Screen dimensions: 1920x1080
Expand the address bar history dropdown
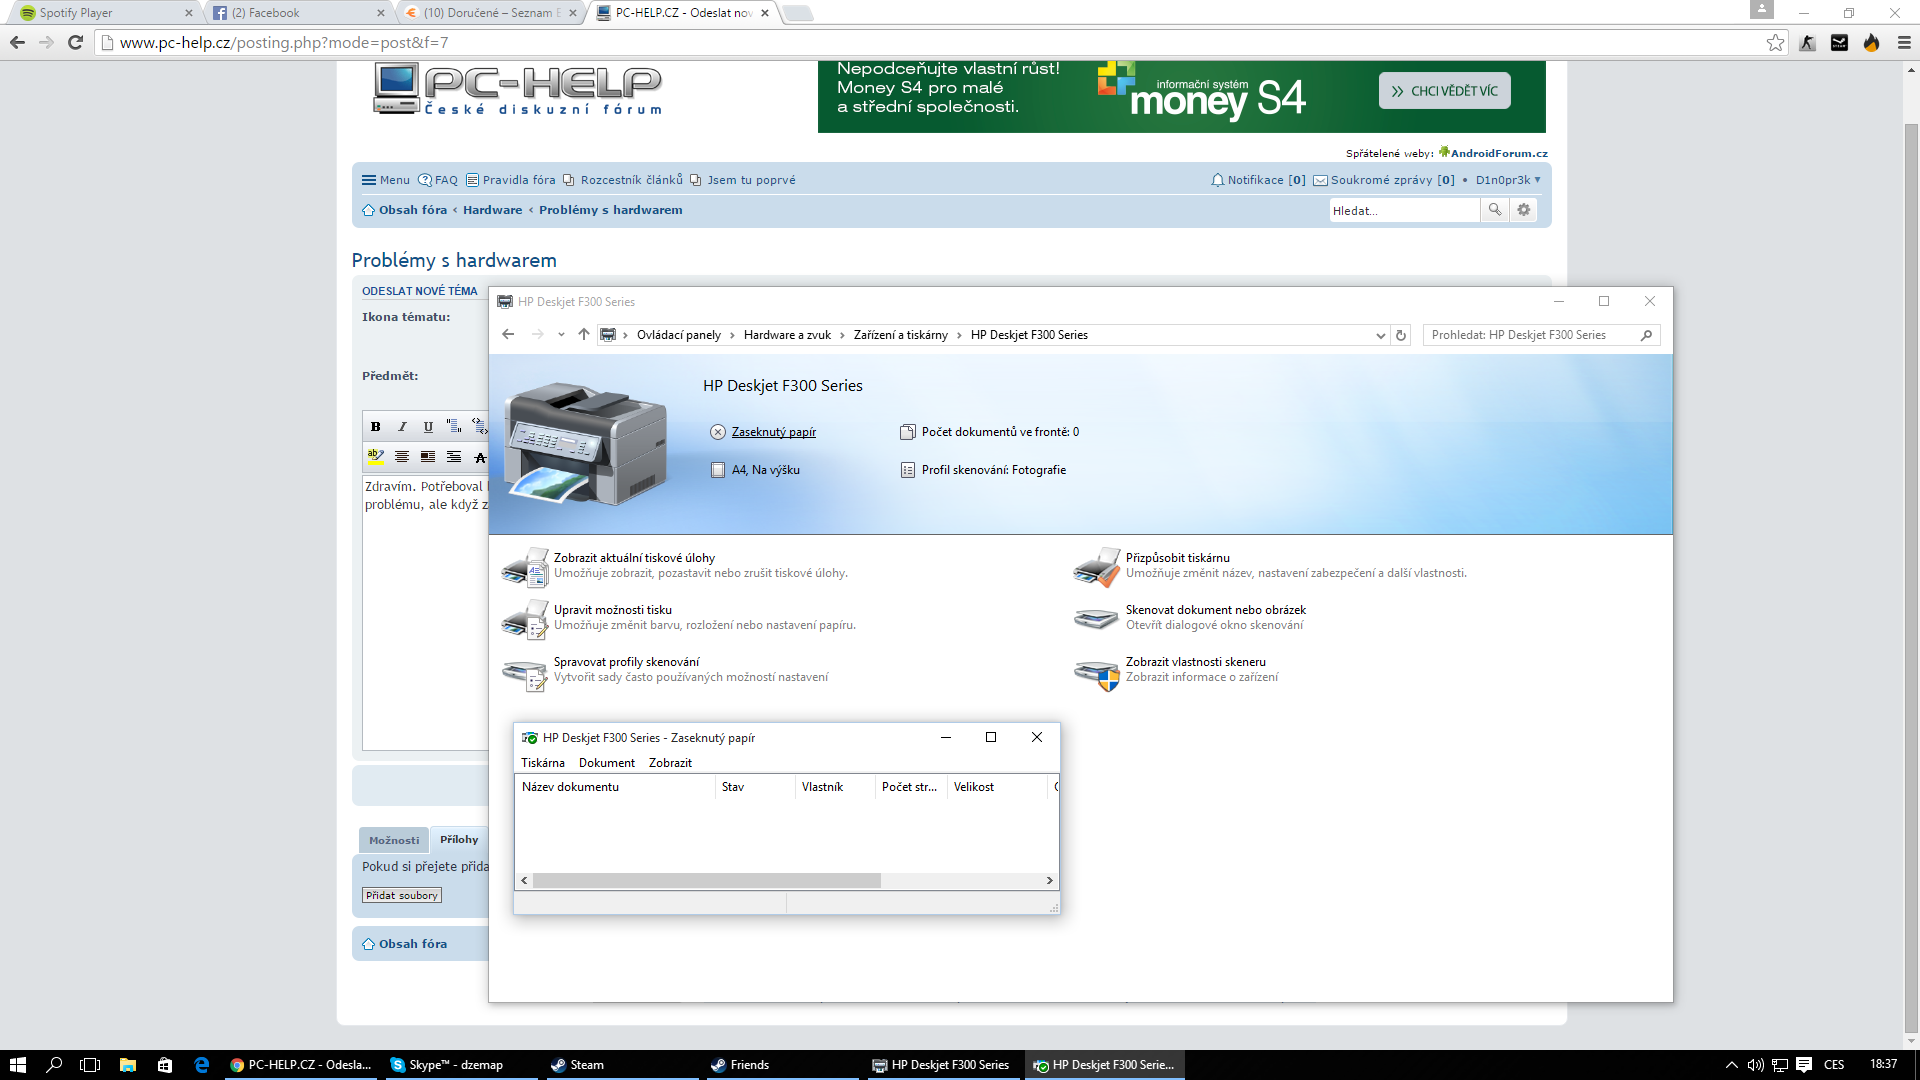tap(1381, 335)
